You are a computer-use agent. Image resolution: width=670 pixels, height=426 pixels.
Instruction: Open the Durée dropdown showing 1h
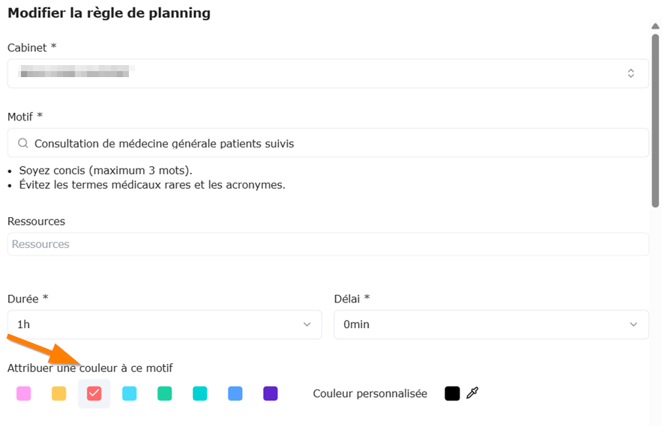coord(165,325)
